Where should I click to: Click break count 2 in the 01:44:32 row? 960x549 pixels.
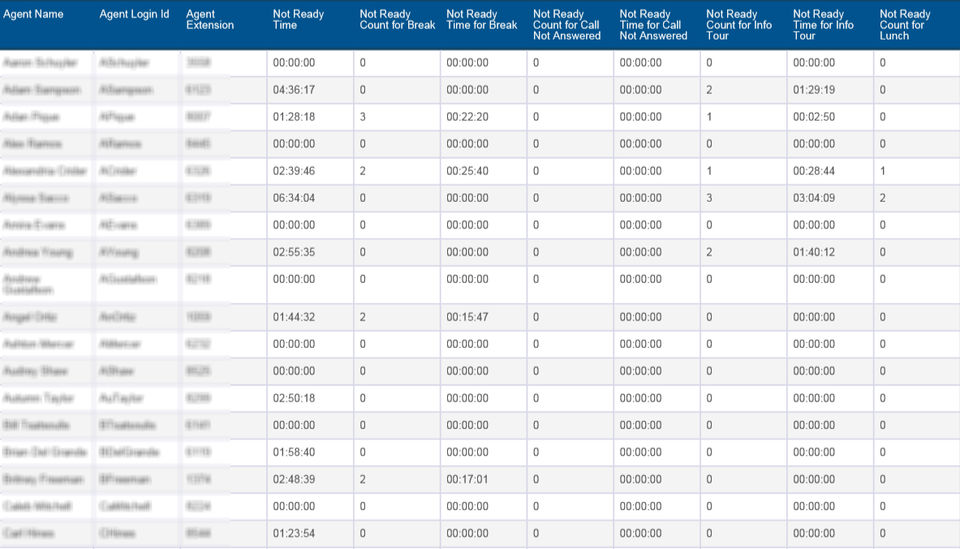(362, 317)
